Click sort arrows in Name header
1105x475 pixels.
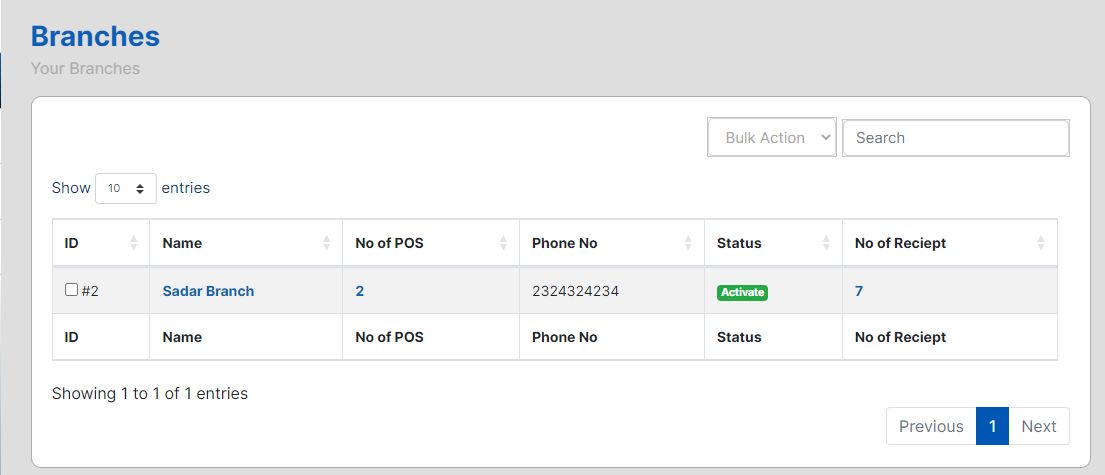click(327, 243)
